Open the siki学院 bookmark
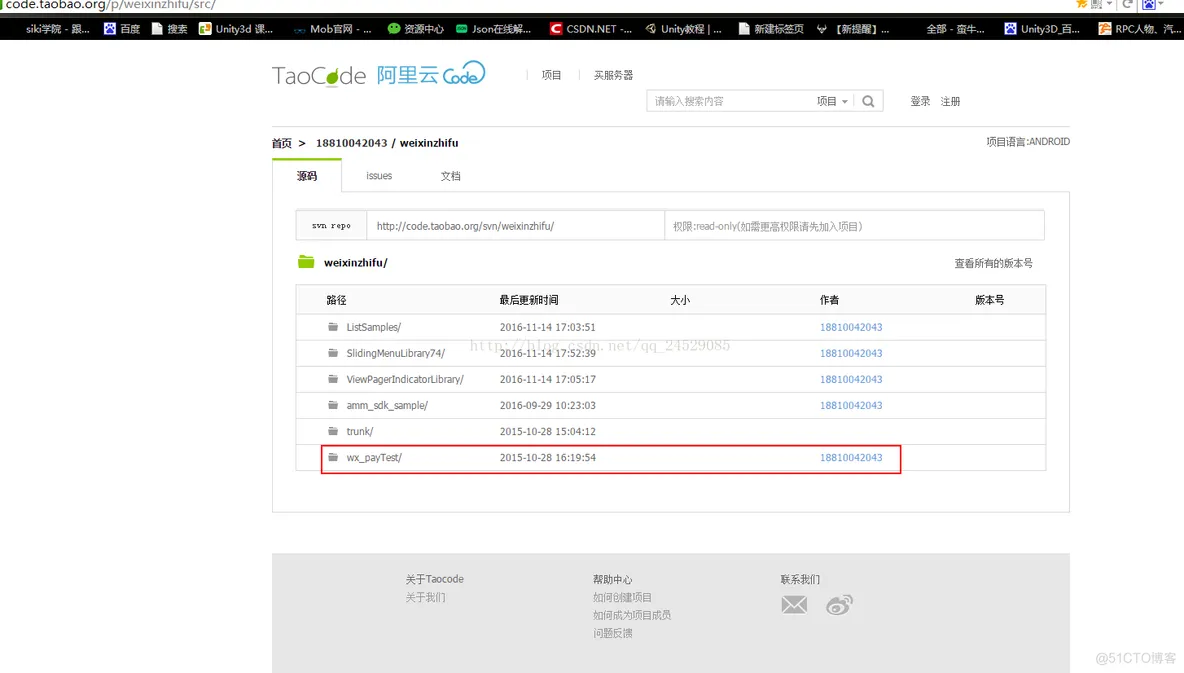 (x=57, y=29)
